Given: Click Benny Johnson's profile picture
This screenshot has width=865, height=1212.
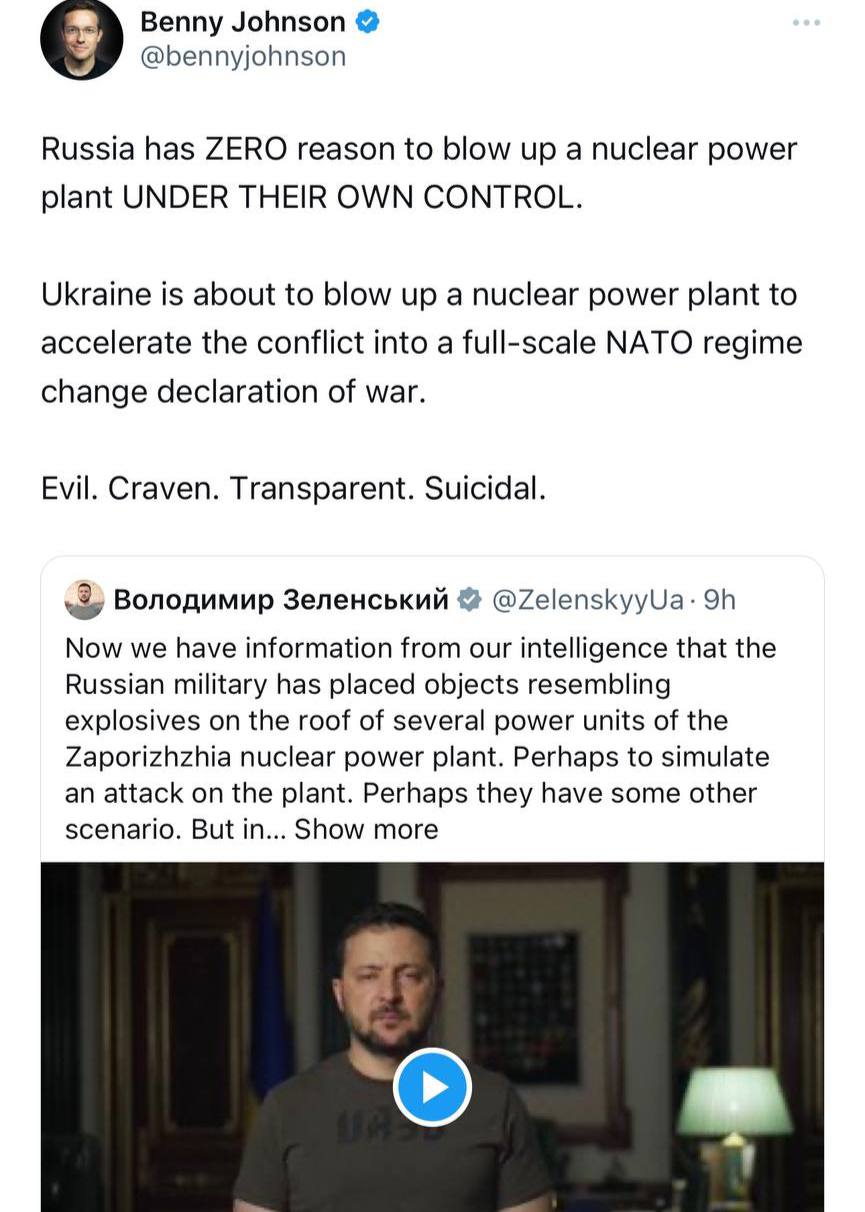Looking at the screenshot, I should 82,40.
